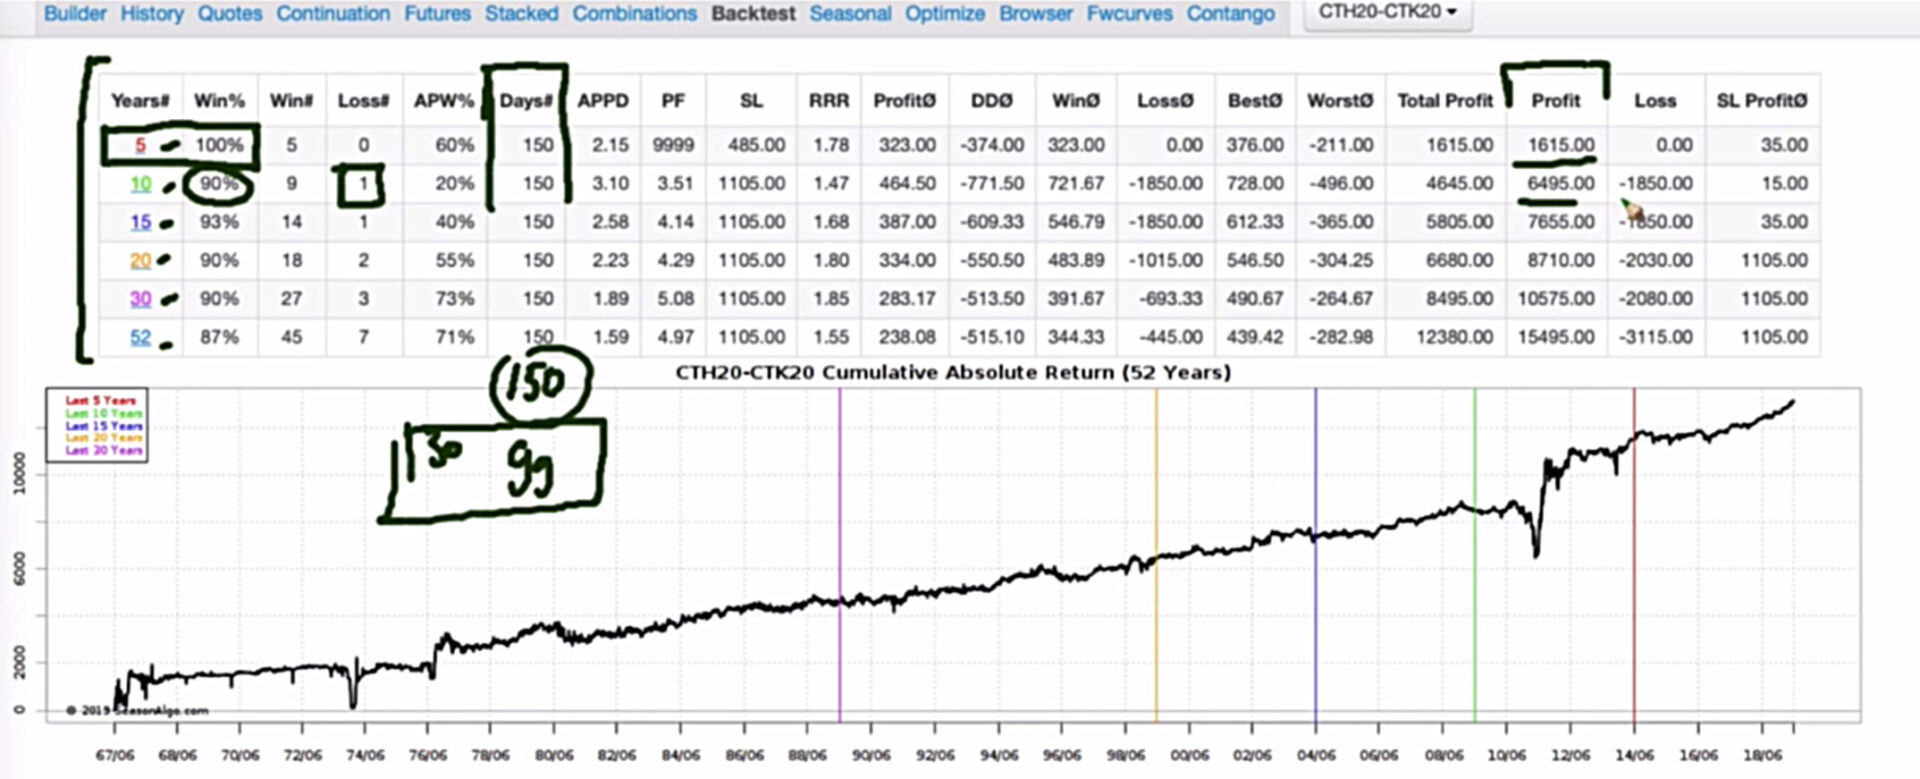This screenshot has width=1920, height=779.
Task: Select the Backtest tab
Action: click(753, 14)
